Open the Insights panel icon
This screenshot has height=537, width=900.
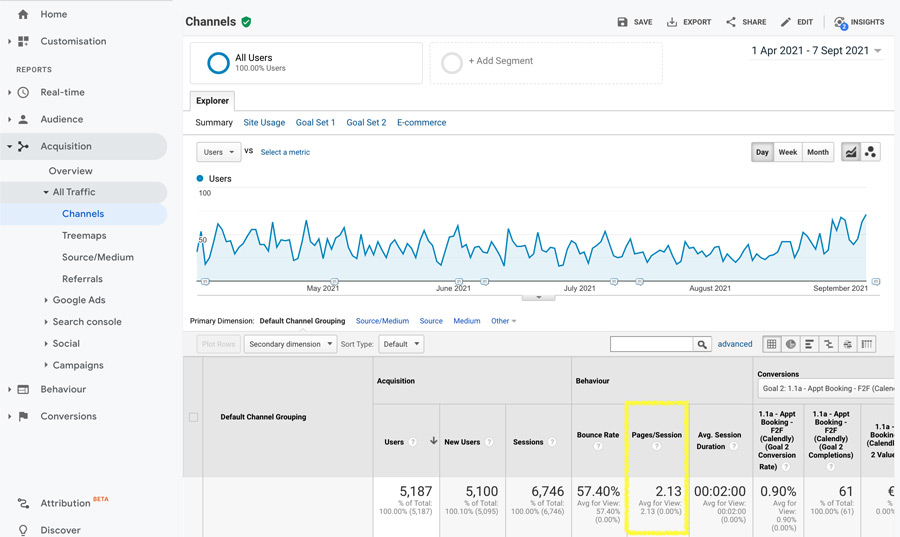click(840, 22)
